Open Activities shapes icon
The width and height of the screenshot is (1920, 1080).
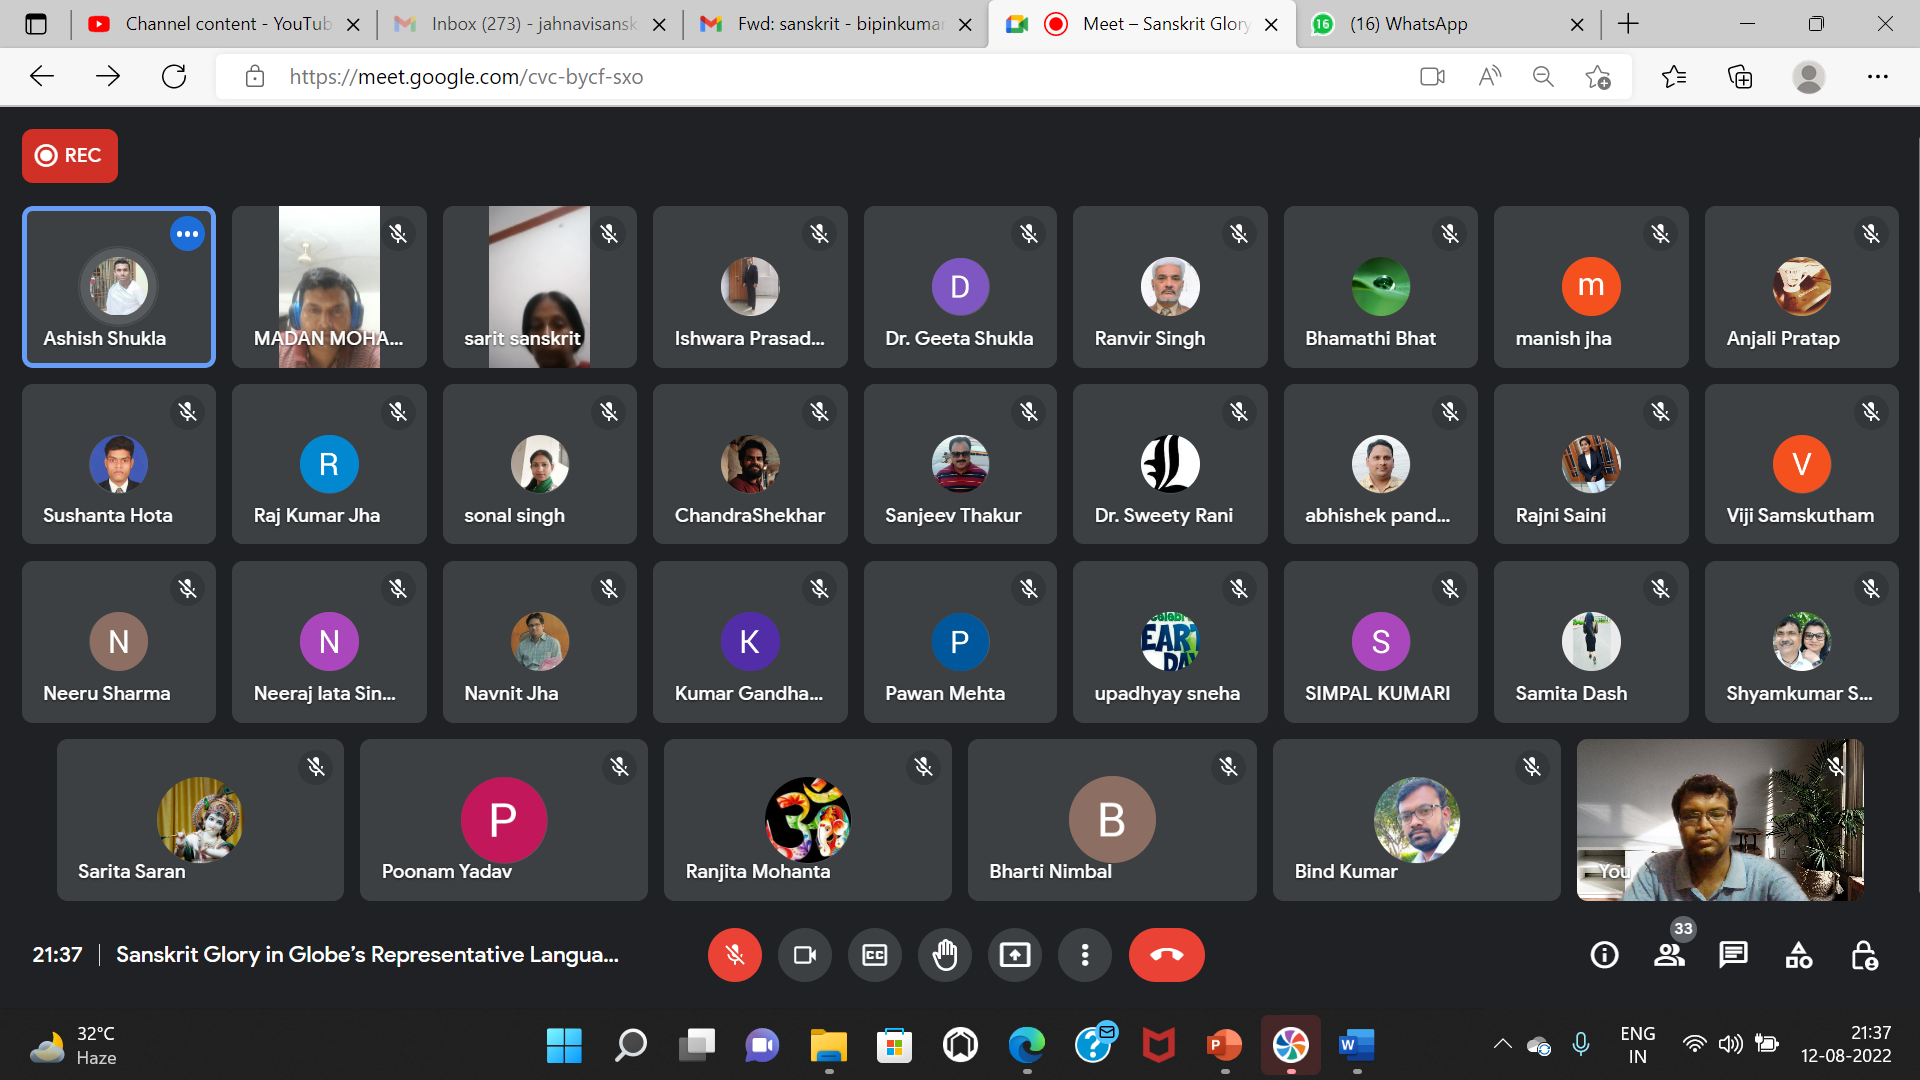click(x=1798, y=955)
